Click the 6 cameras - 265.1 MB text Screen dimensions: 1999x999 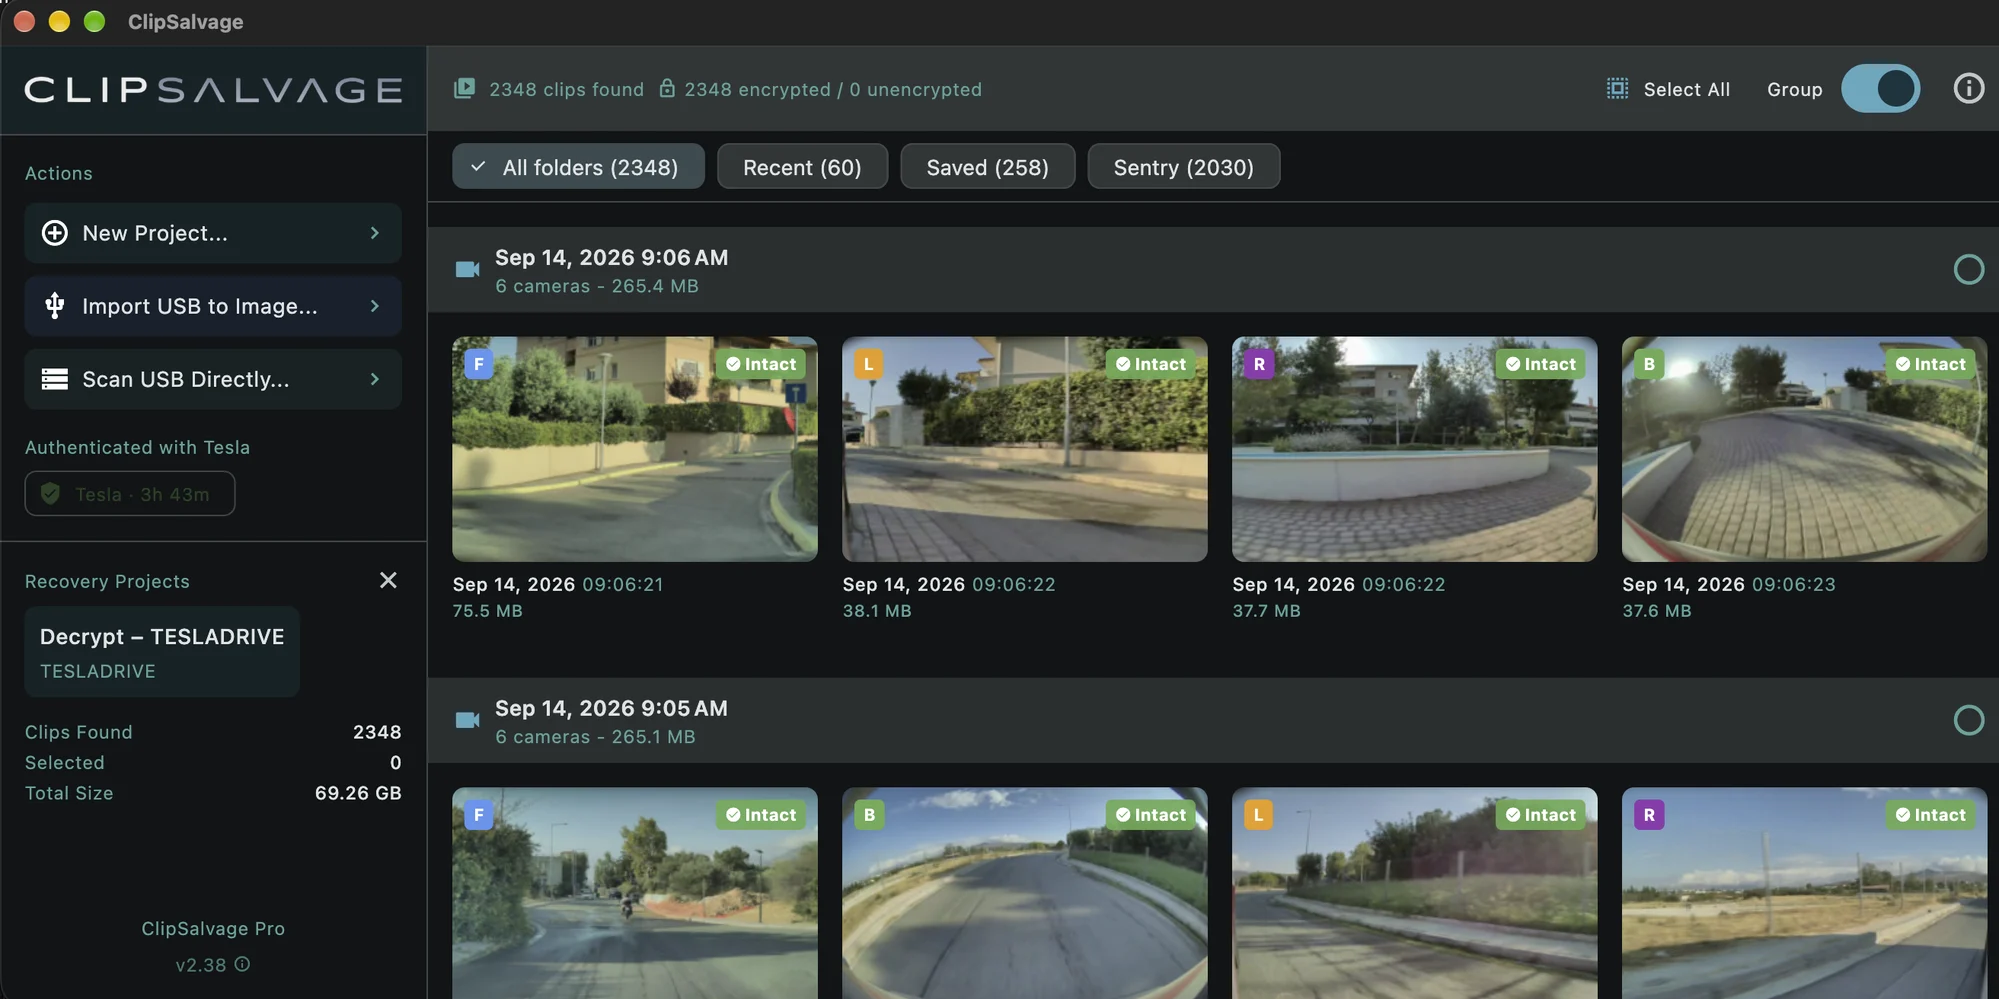tap(595, 737)
